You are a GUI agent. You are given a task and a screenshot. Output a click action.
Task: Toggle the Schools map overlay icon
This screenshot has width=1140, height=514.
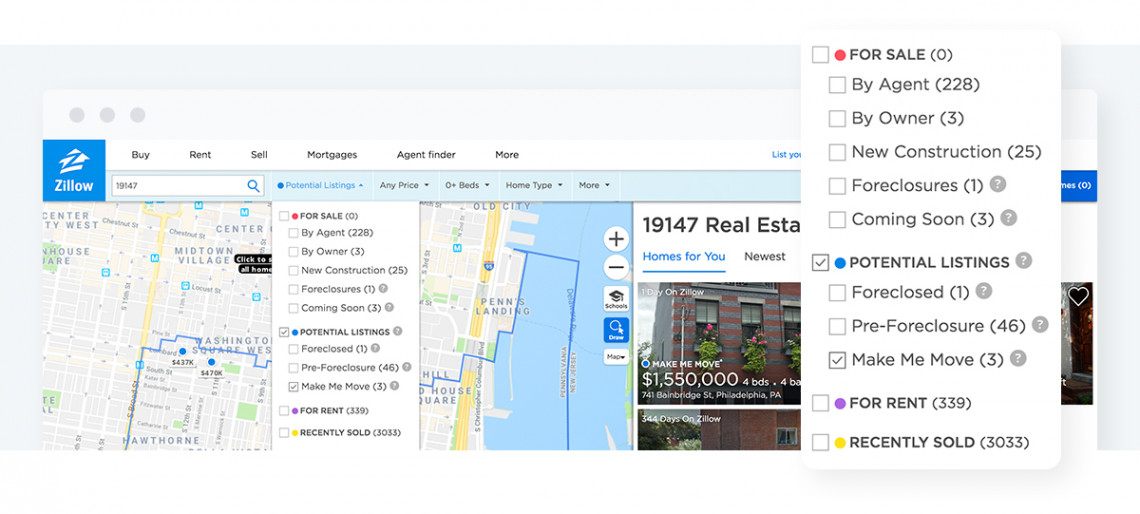point(616,298)
